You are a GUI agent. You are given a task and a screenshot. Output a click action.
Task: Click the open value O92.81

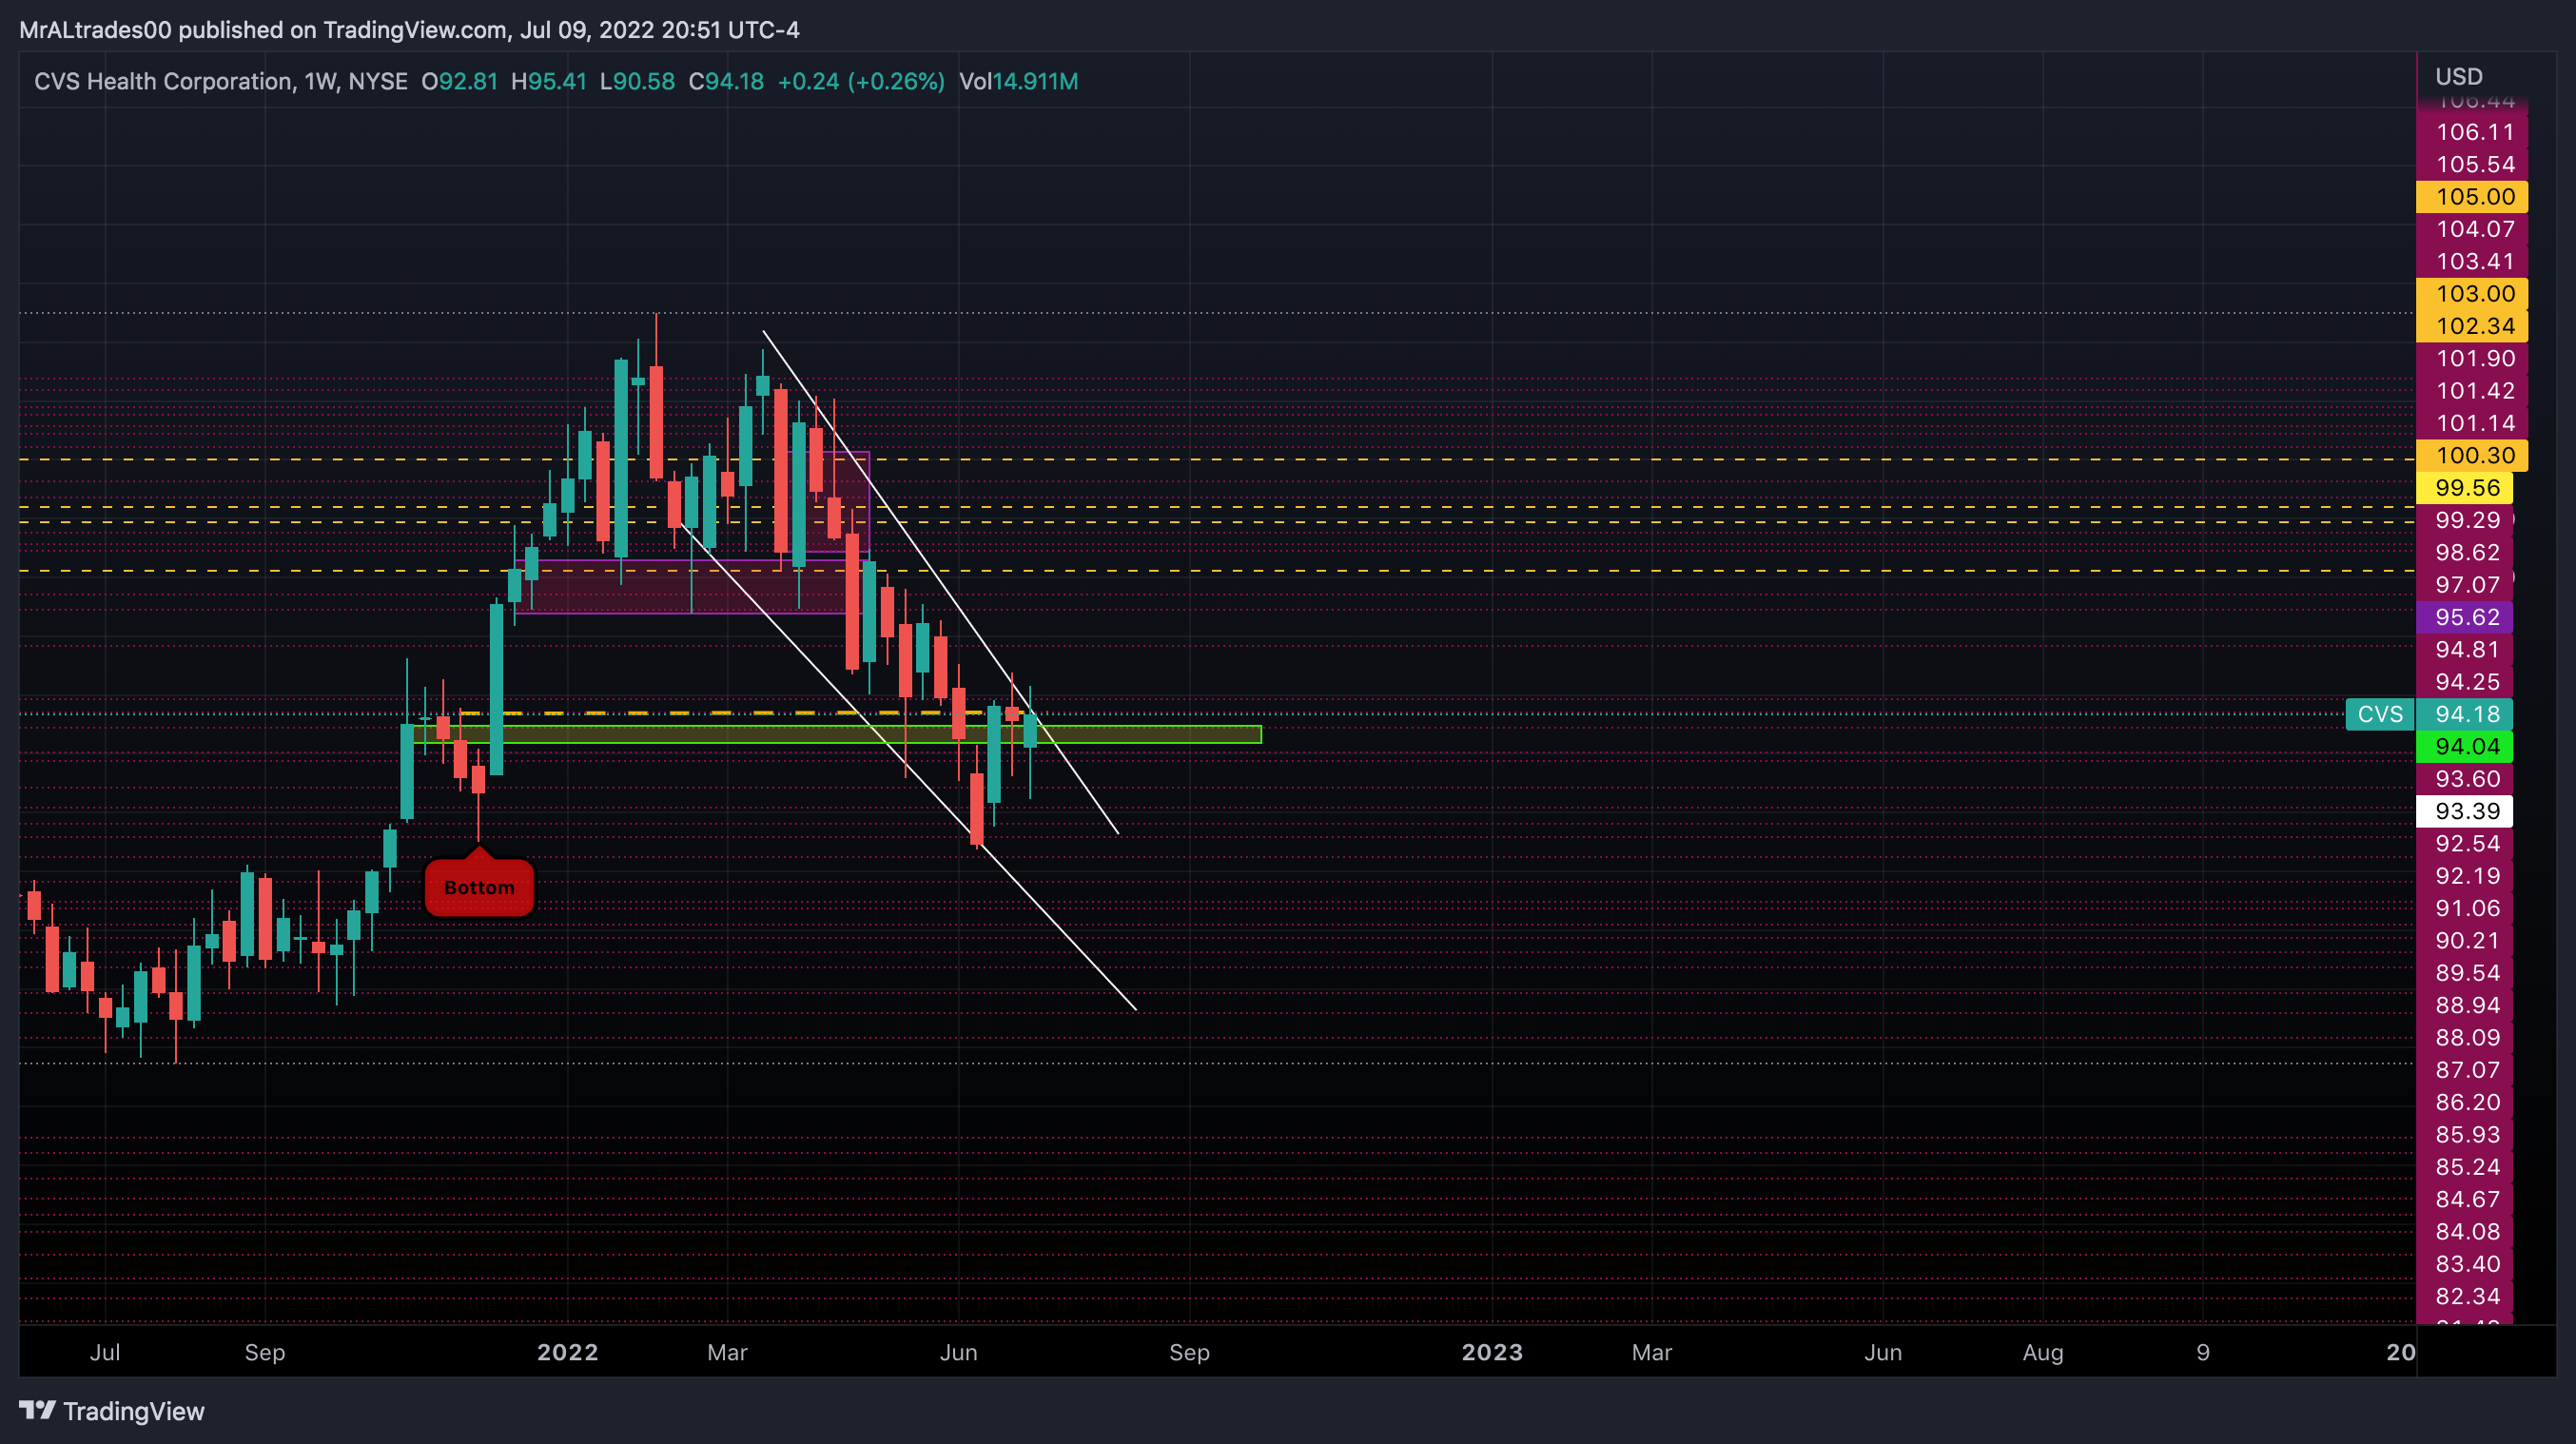(x=459, y=82)
